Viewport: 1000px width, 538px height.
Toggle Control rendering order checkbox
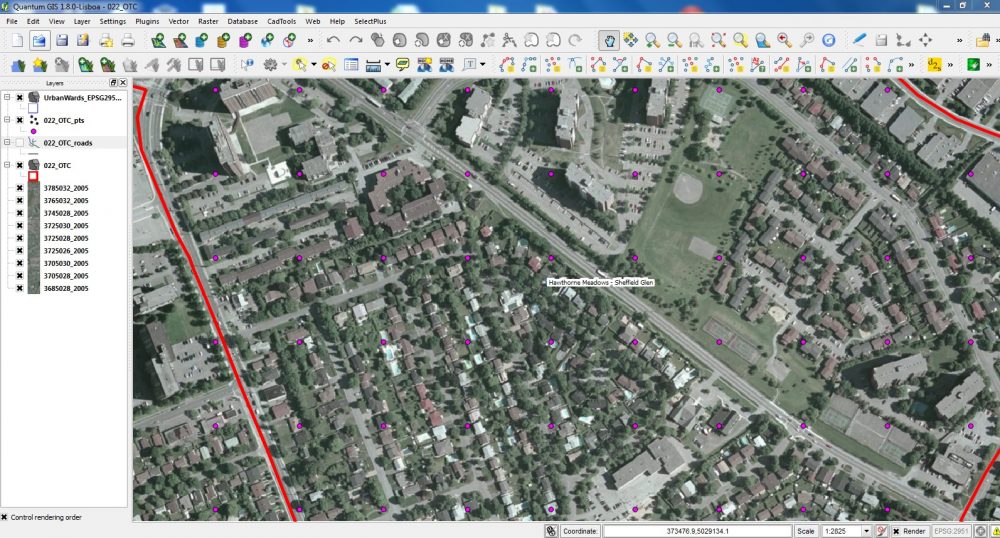click(x=5, y=517)
